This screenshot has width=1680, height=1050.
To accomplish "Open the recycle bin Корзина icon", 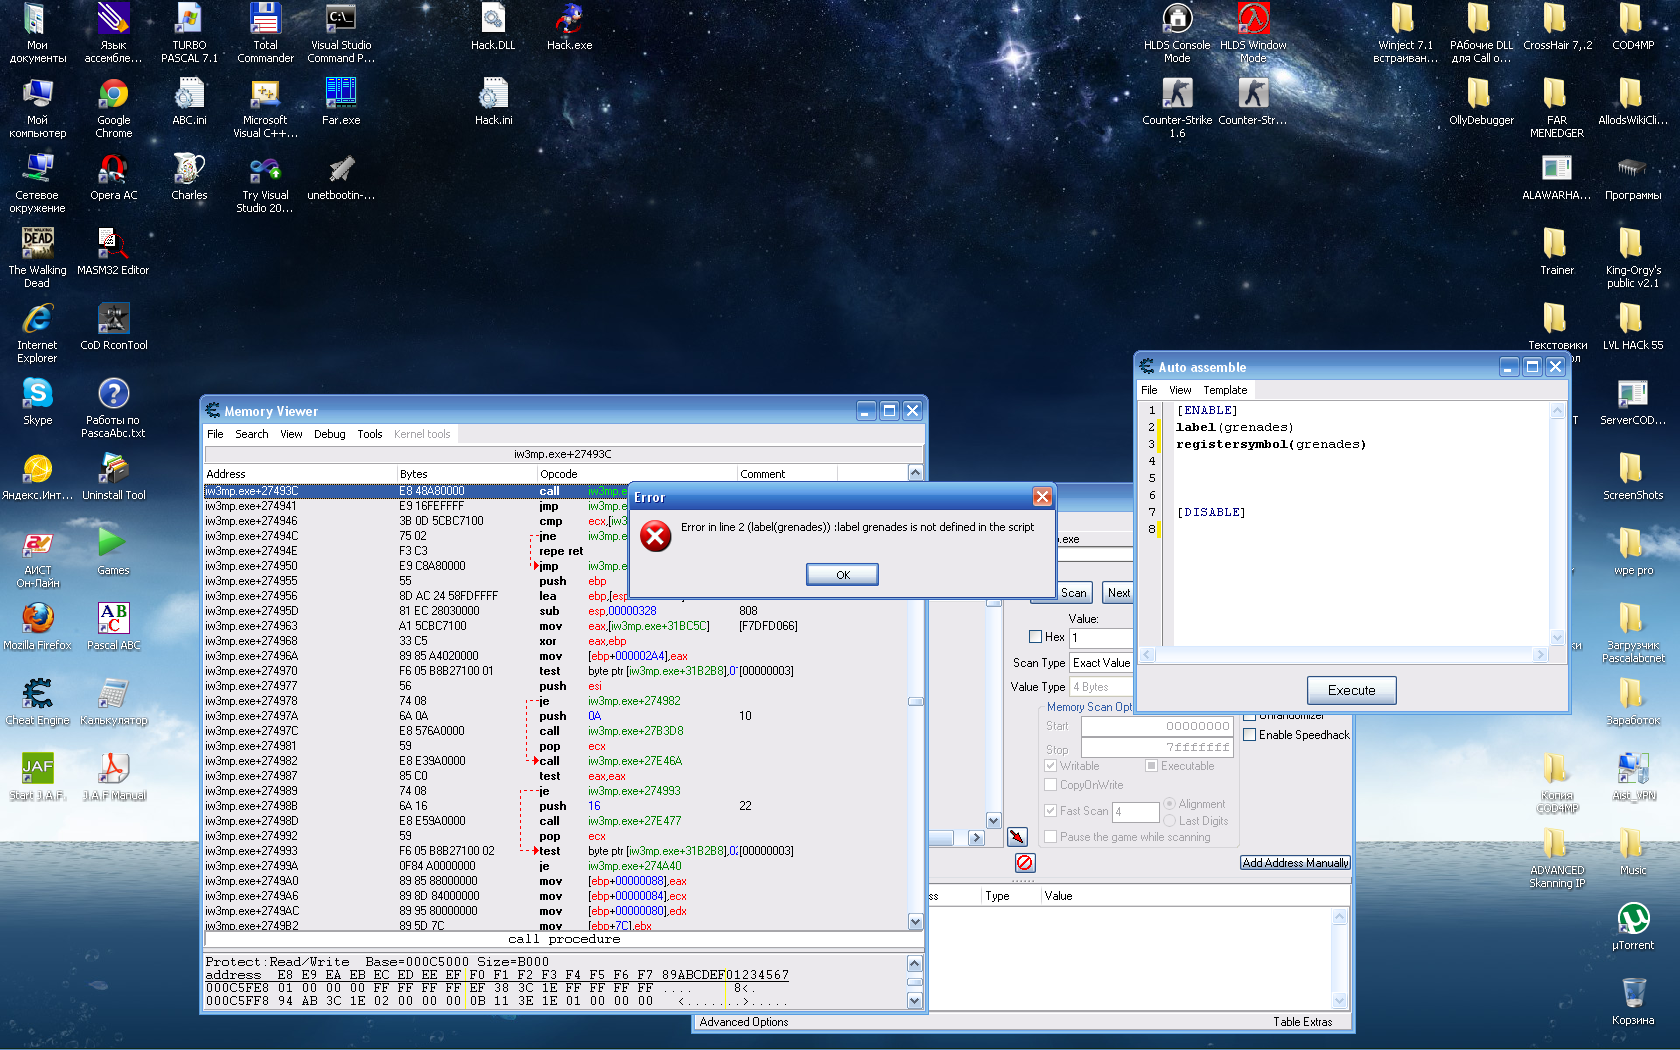I will pos(1633,1001).
